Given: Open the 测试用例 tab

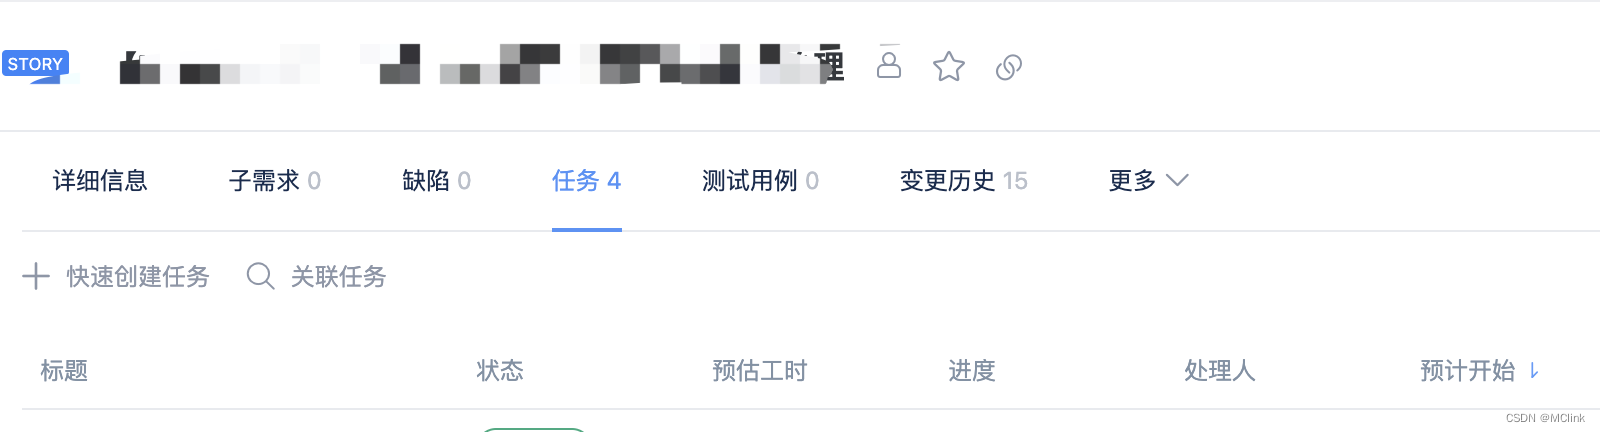Looking at the screenshot, I should pyautogui.click(x=760, y=180).
